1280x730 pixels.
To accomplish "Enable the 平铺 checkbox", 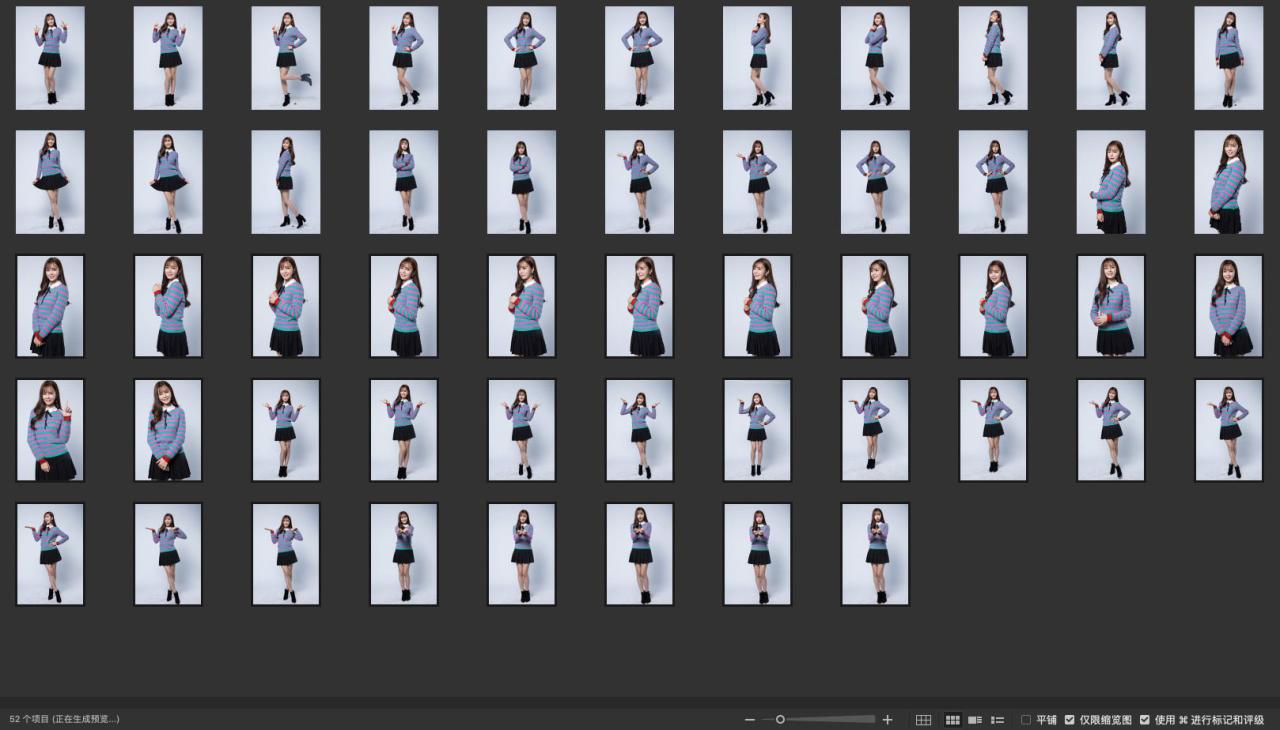I will click(1026, 720).
